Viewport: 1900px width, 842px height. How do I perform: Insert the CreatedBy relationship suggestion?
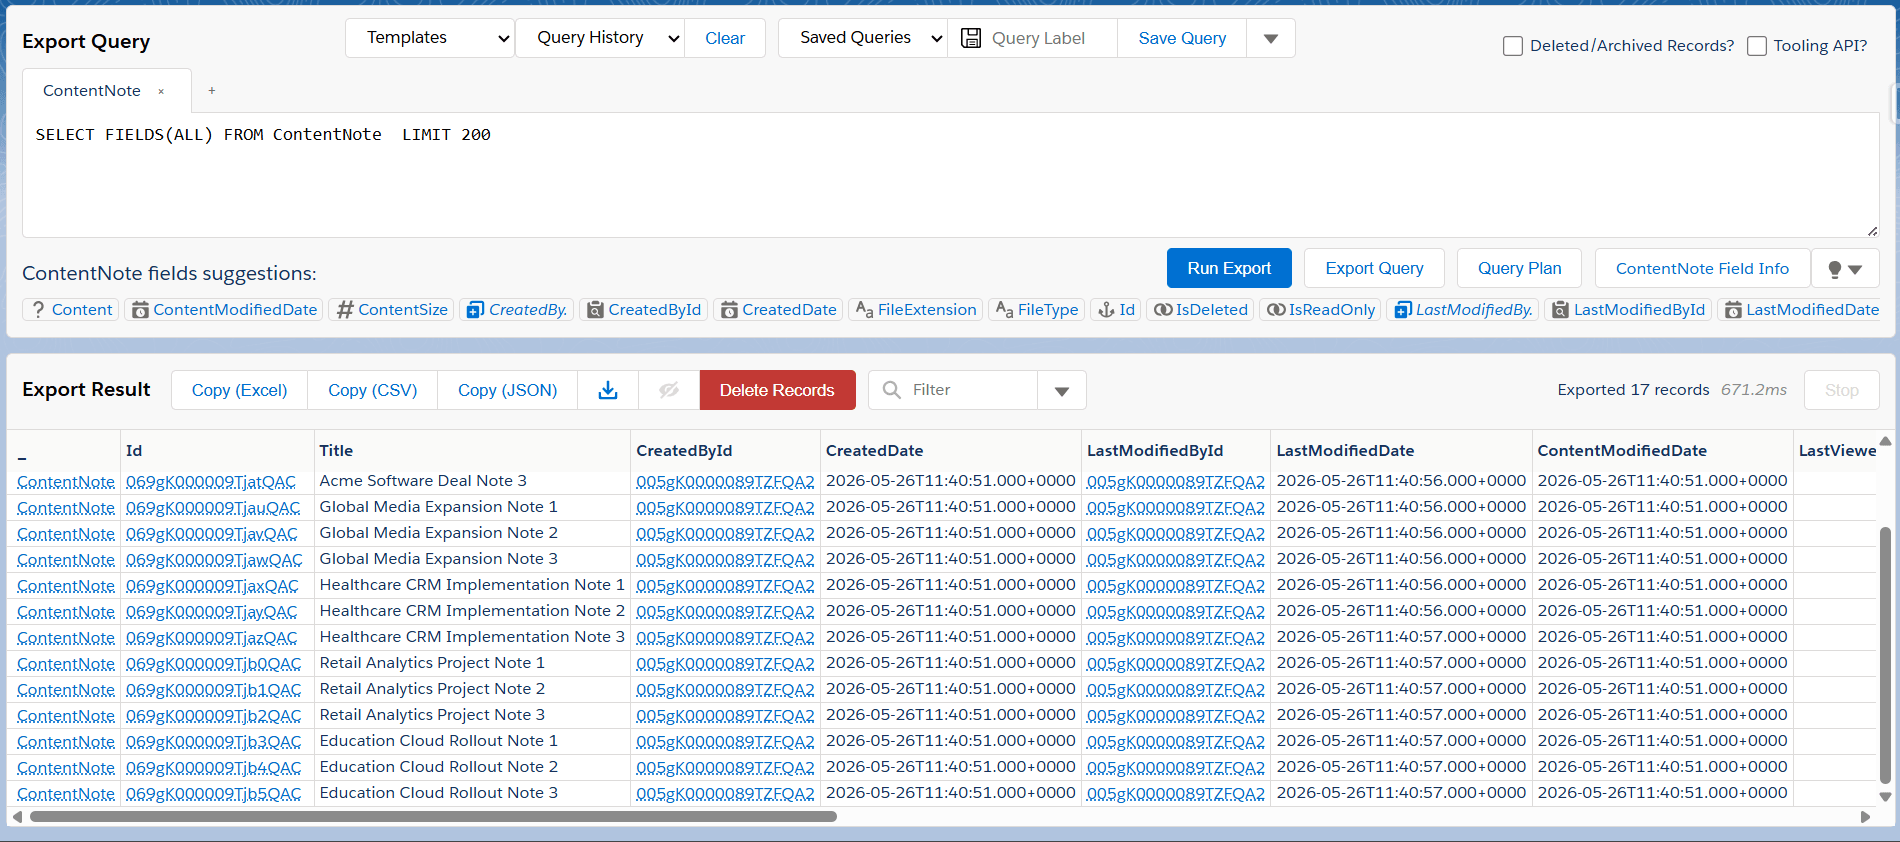[517, 310]
